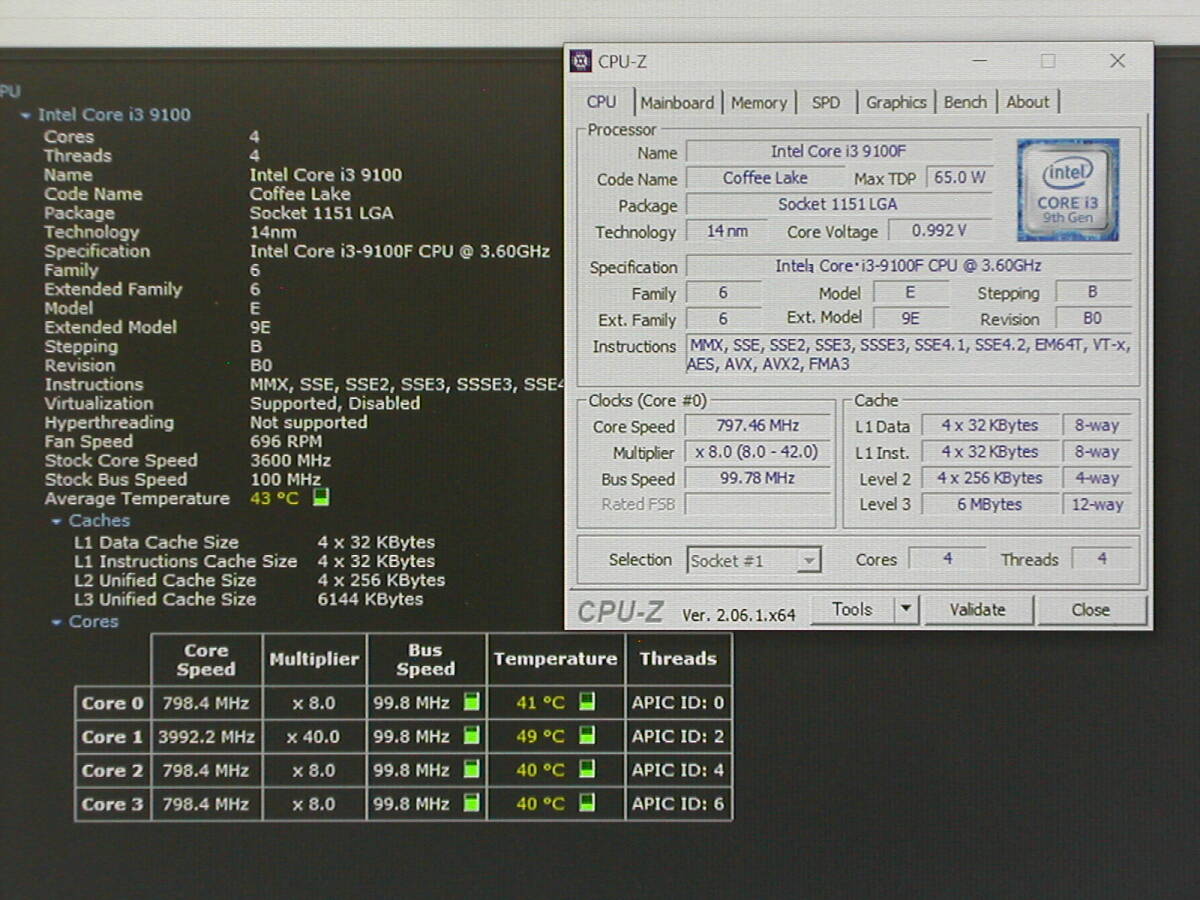This screenshot has width=1200, height=900.
Task: Click the Core 0 row header
Action: click(x=112, y=702)
